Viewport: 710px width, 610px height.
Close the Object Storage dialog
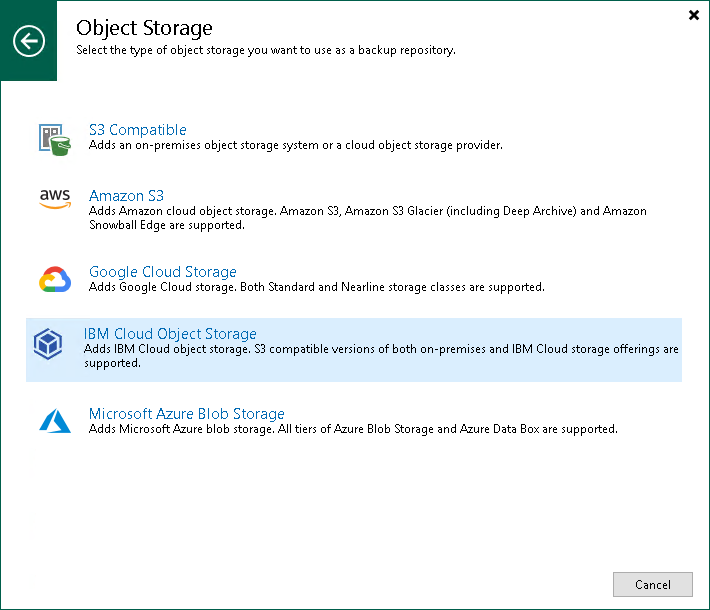coord(694,15)
